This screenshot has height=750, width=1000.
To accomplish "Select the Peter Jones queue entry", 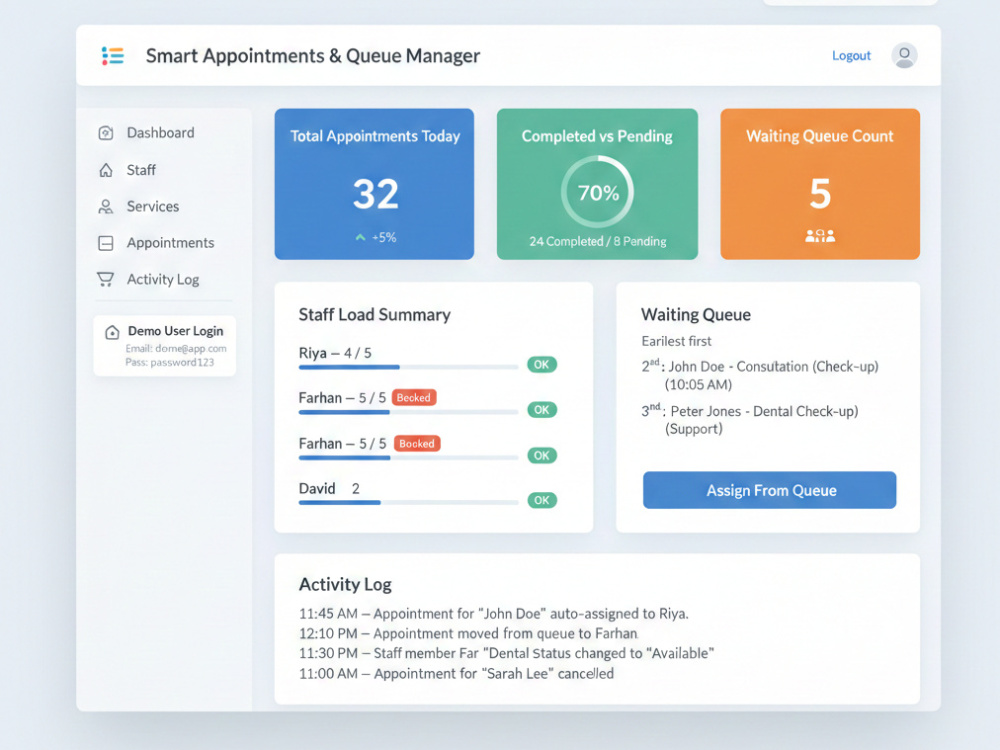I will (x=750, y=420).
